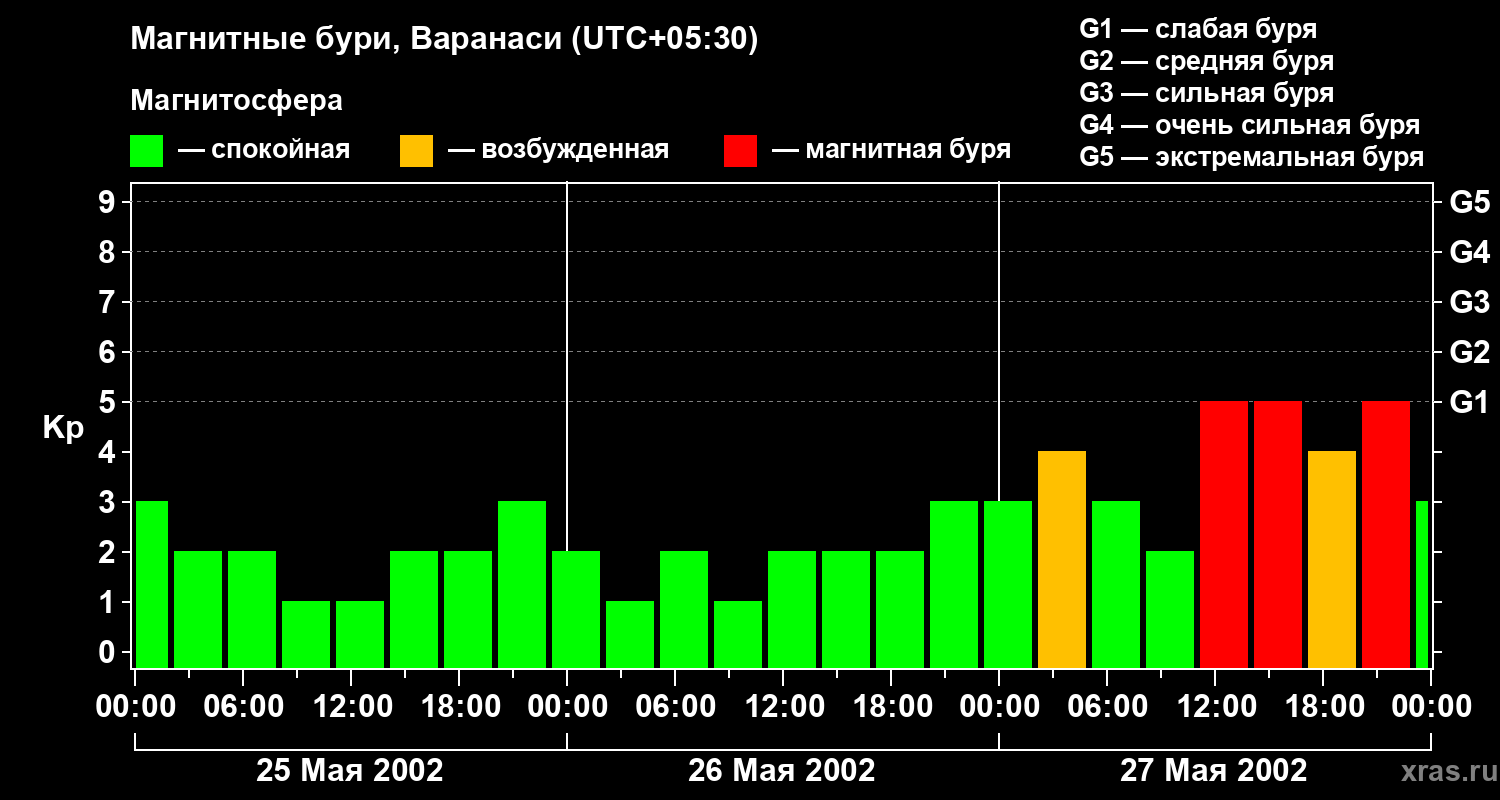The image size is (1500, 800).
Task: Click the '18:00' time label above 27 May
Action: [1323, 707]
